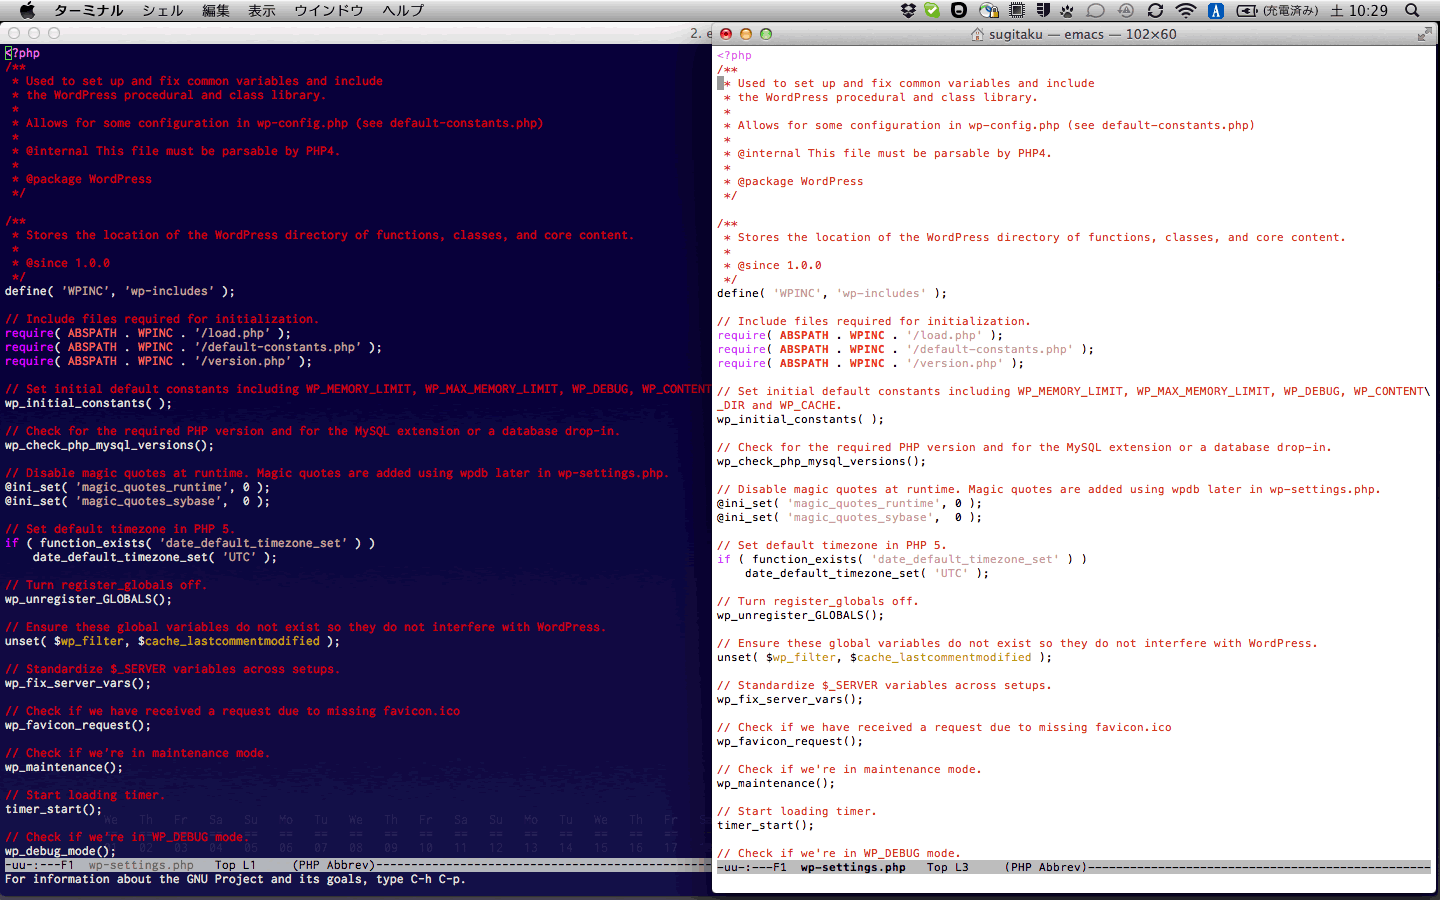Click the Time Machine clock icon
The height and width of the screenshot is (900, 1440).
(x=1126, y=11)
